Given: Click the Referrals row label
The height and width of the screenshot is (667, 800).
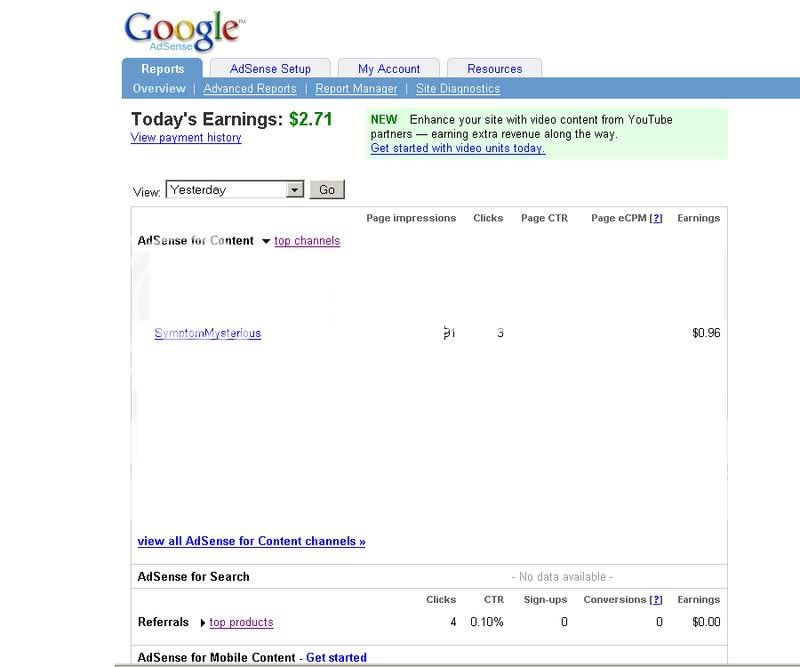Looking at the screenshot, I should point(163,622).
